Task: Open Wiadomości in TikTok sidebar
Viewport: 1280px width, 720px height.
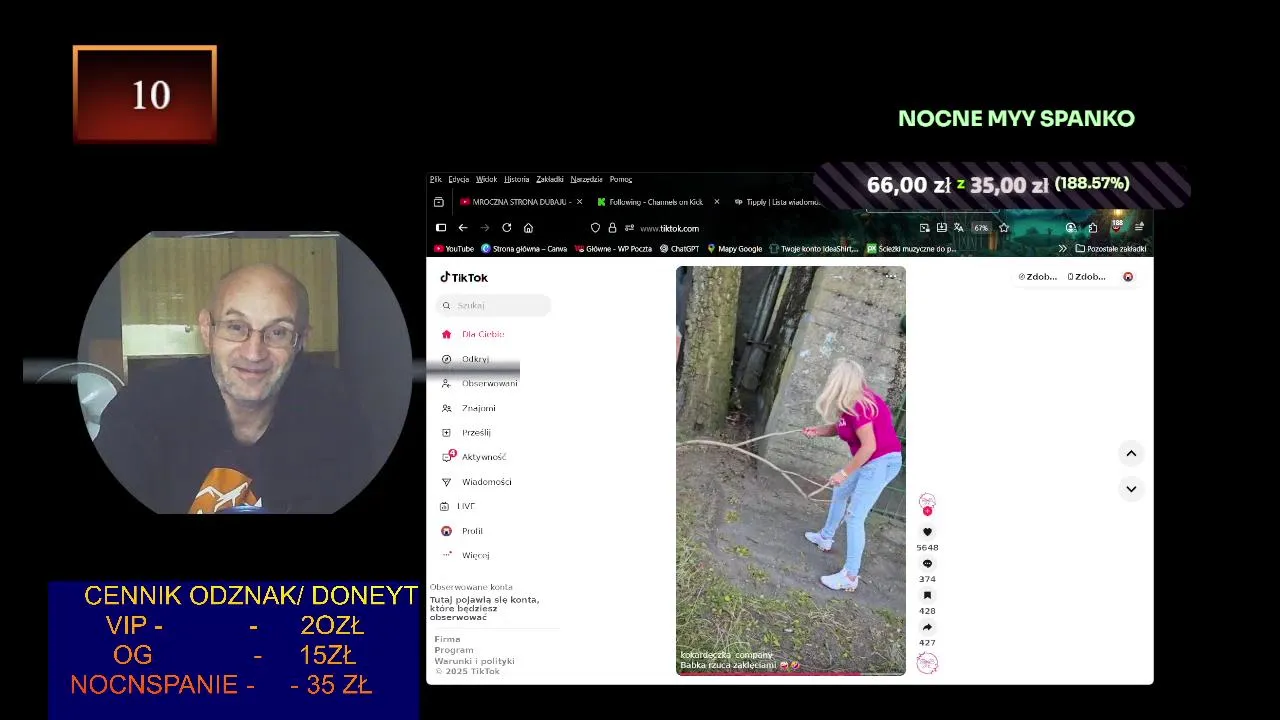Action: pyautogui.click(x=476, y=482)
